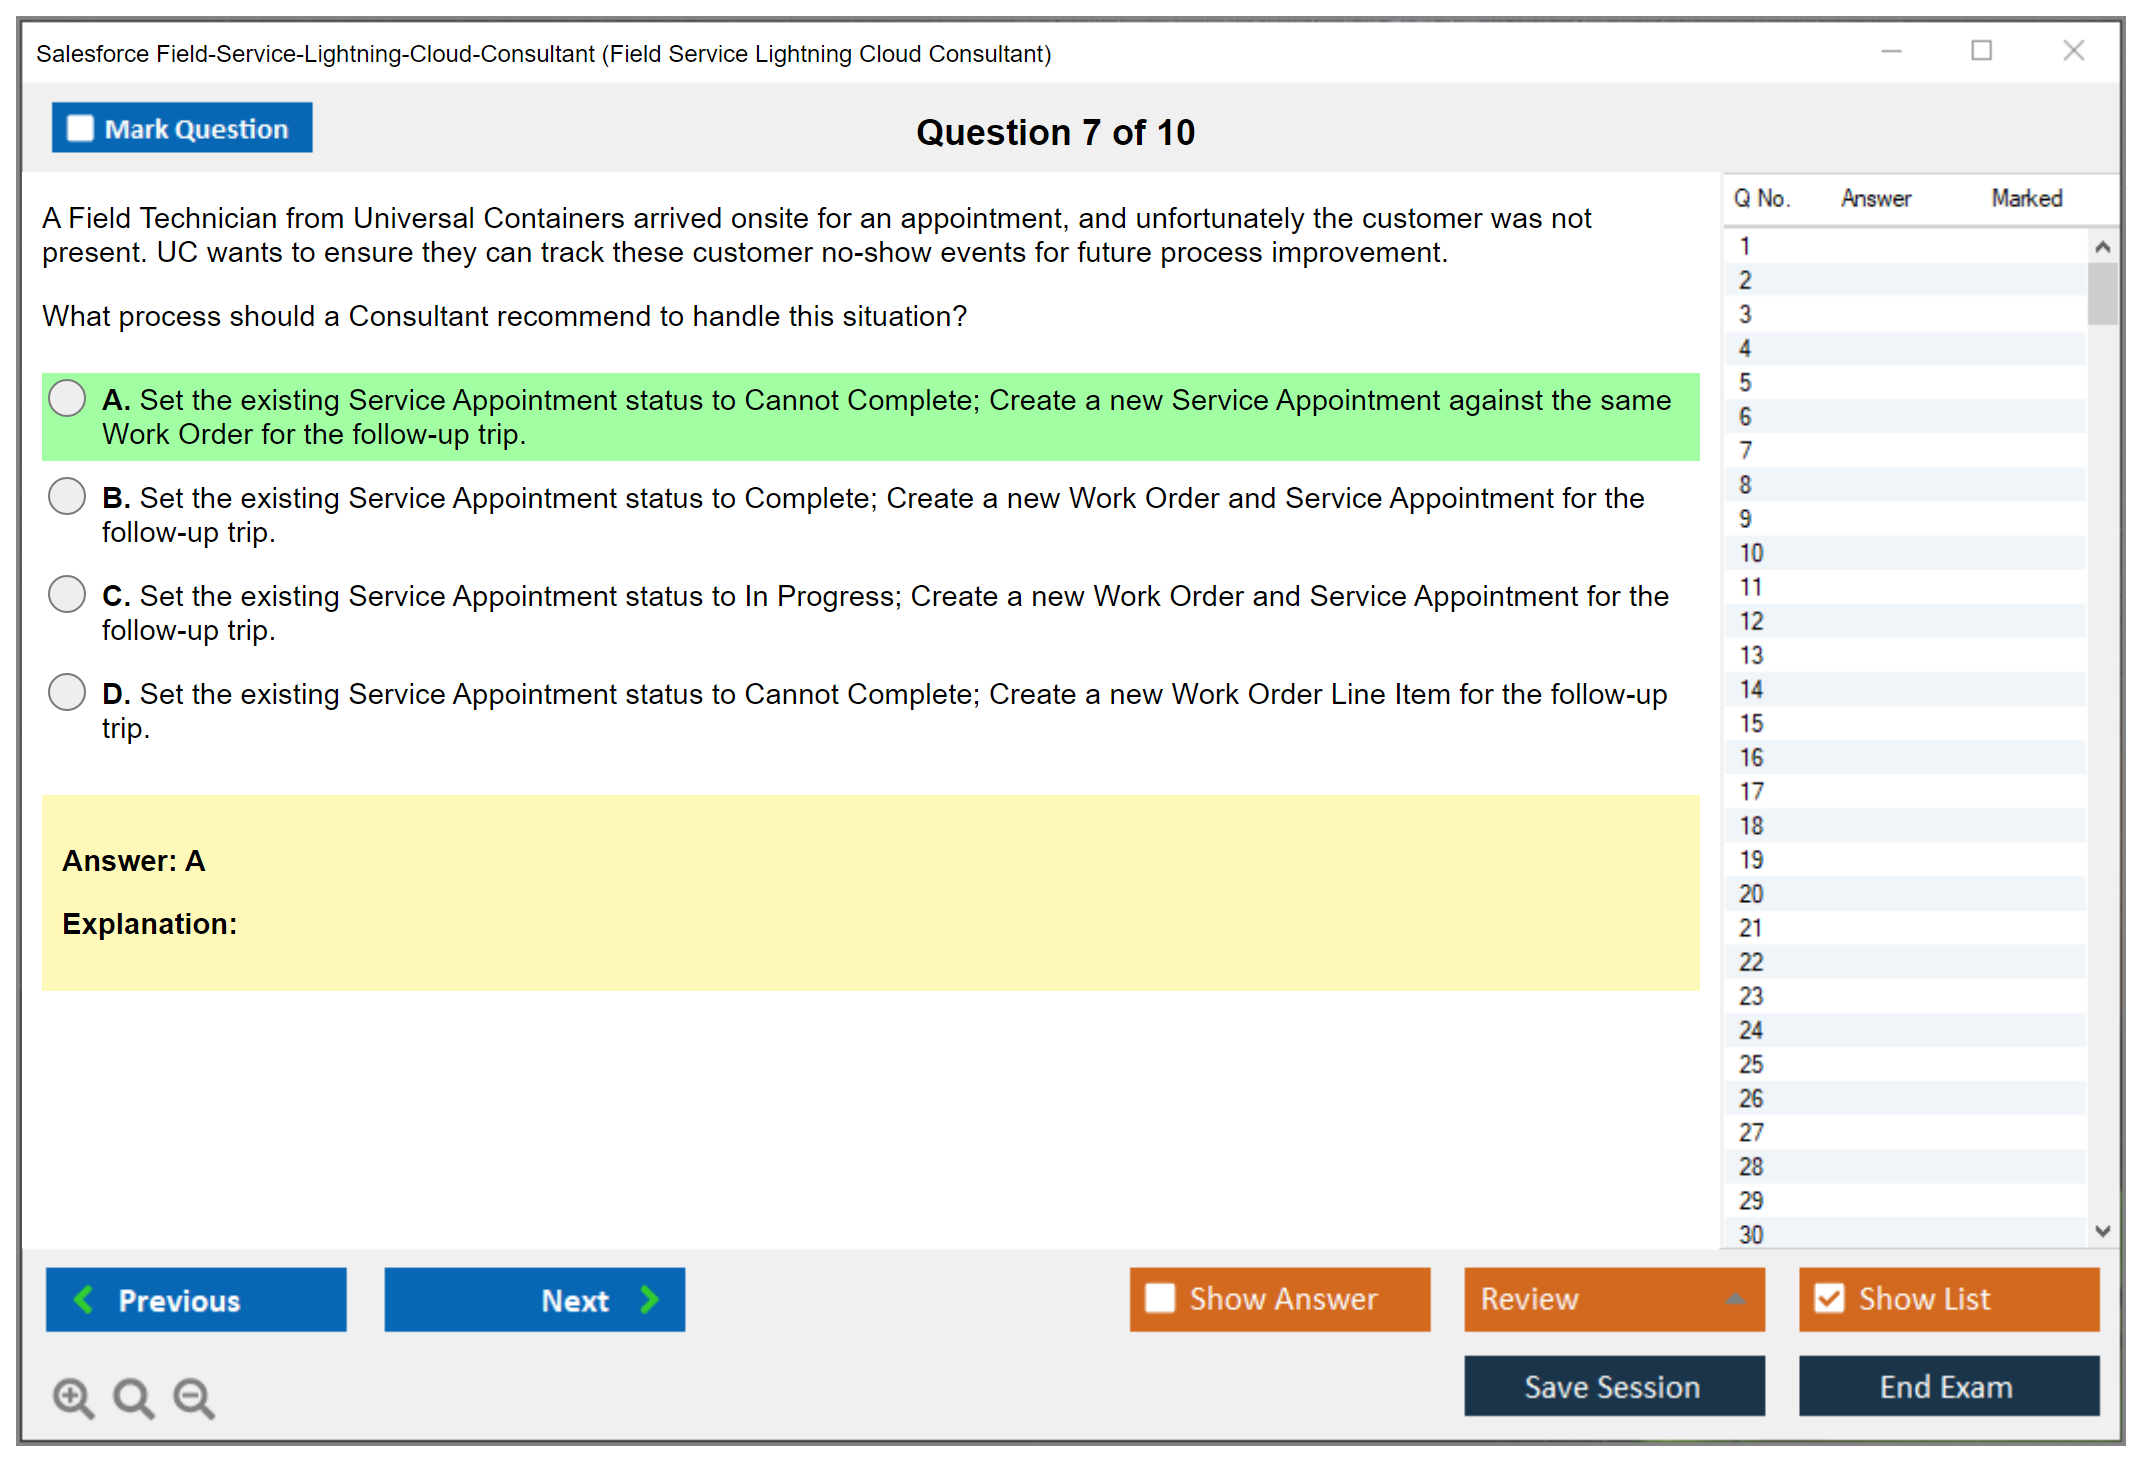Close the exam window
The height and width of the screenshot is (1470, 2150).
[x=2073, y=51]
